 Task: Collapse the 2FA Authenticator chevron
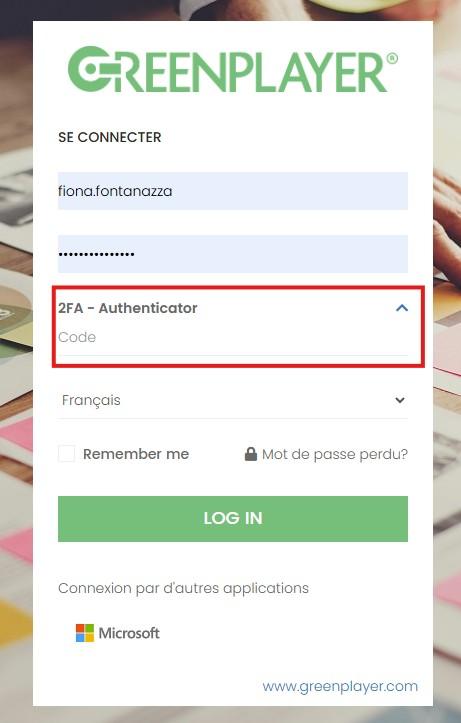tap(402, 308)
